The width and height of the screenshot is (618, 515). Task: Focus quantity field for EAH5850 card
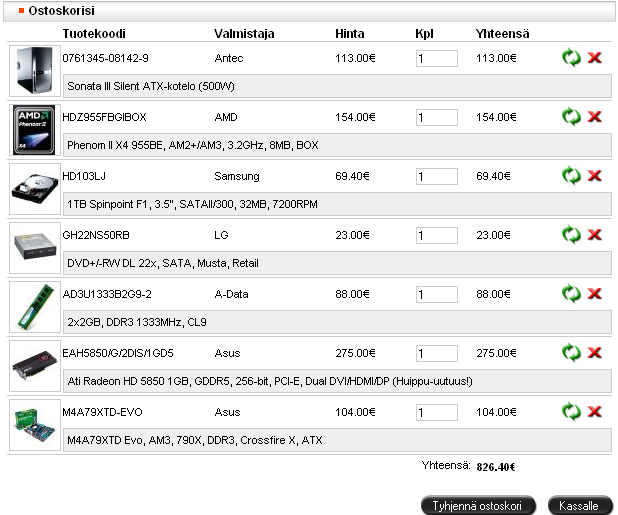(x=437, y=353)
